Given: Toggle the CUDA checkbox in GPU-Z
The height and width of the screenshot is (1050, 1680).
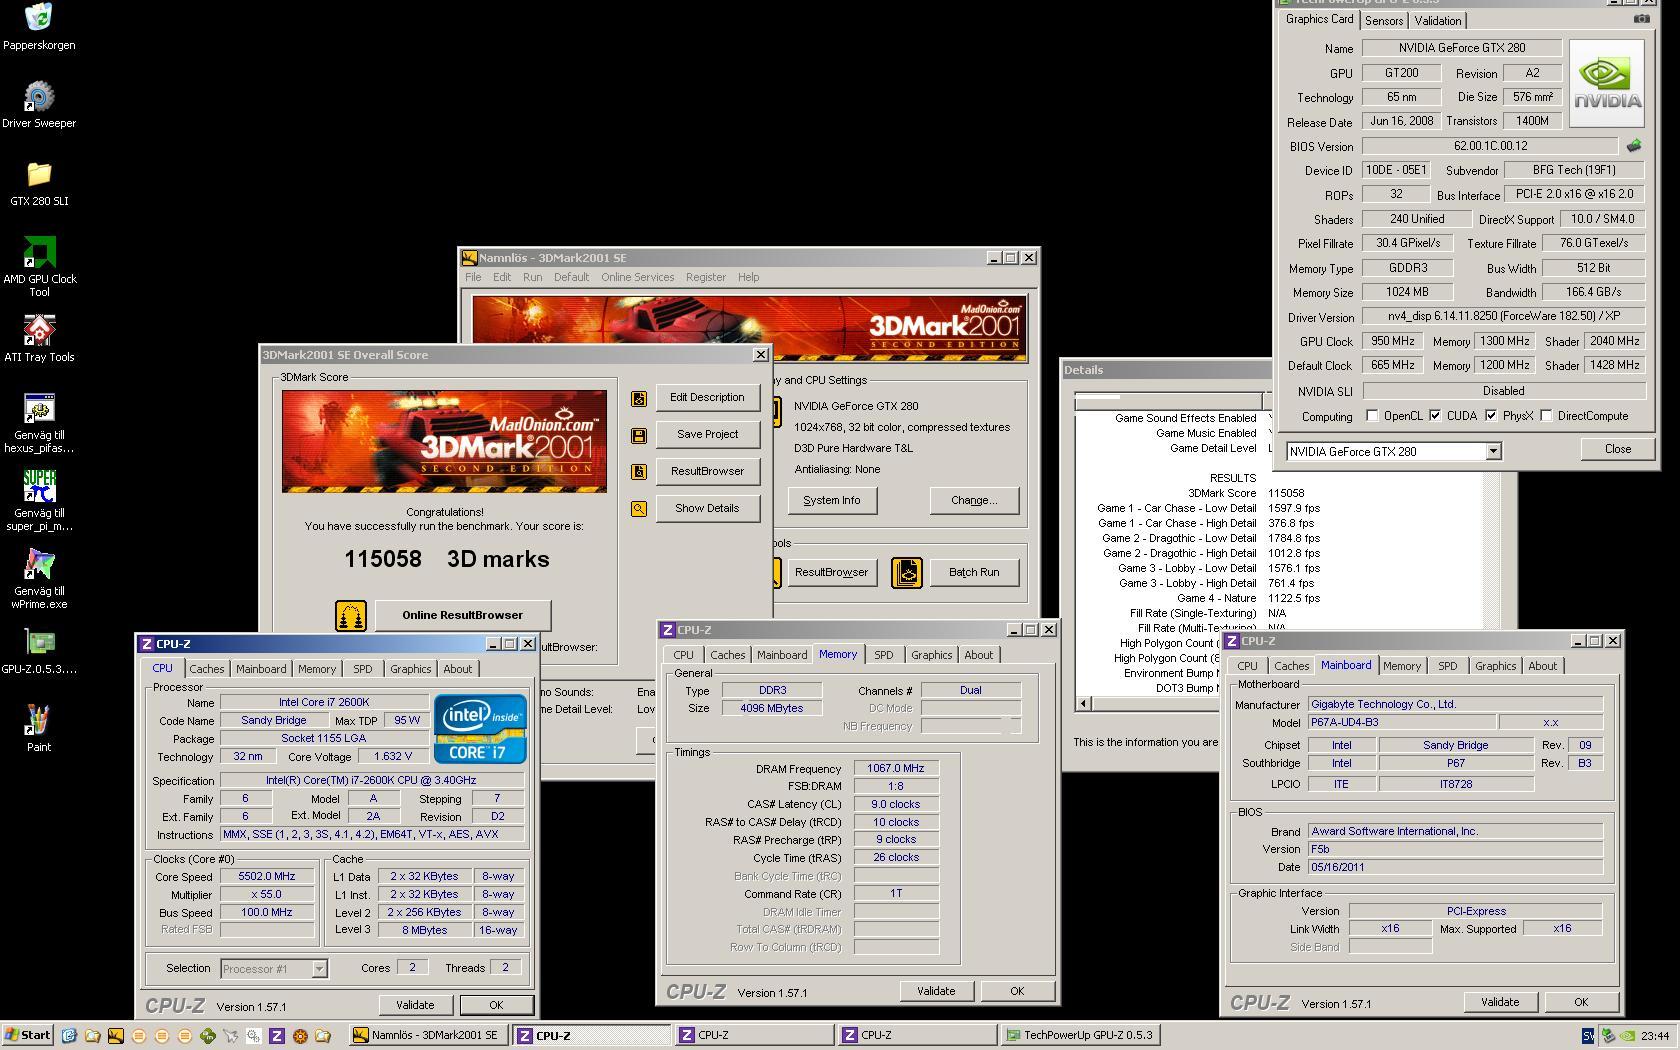Looking at the screenshot, I should click(1436, 416).
